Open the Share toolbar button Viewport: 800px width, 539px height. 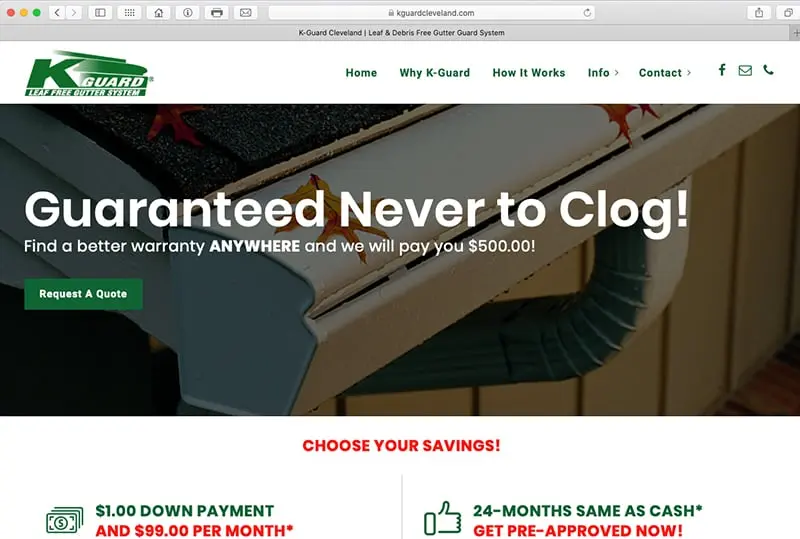759,13
